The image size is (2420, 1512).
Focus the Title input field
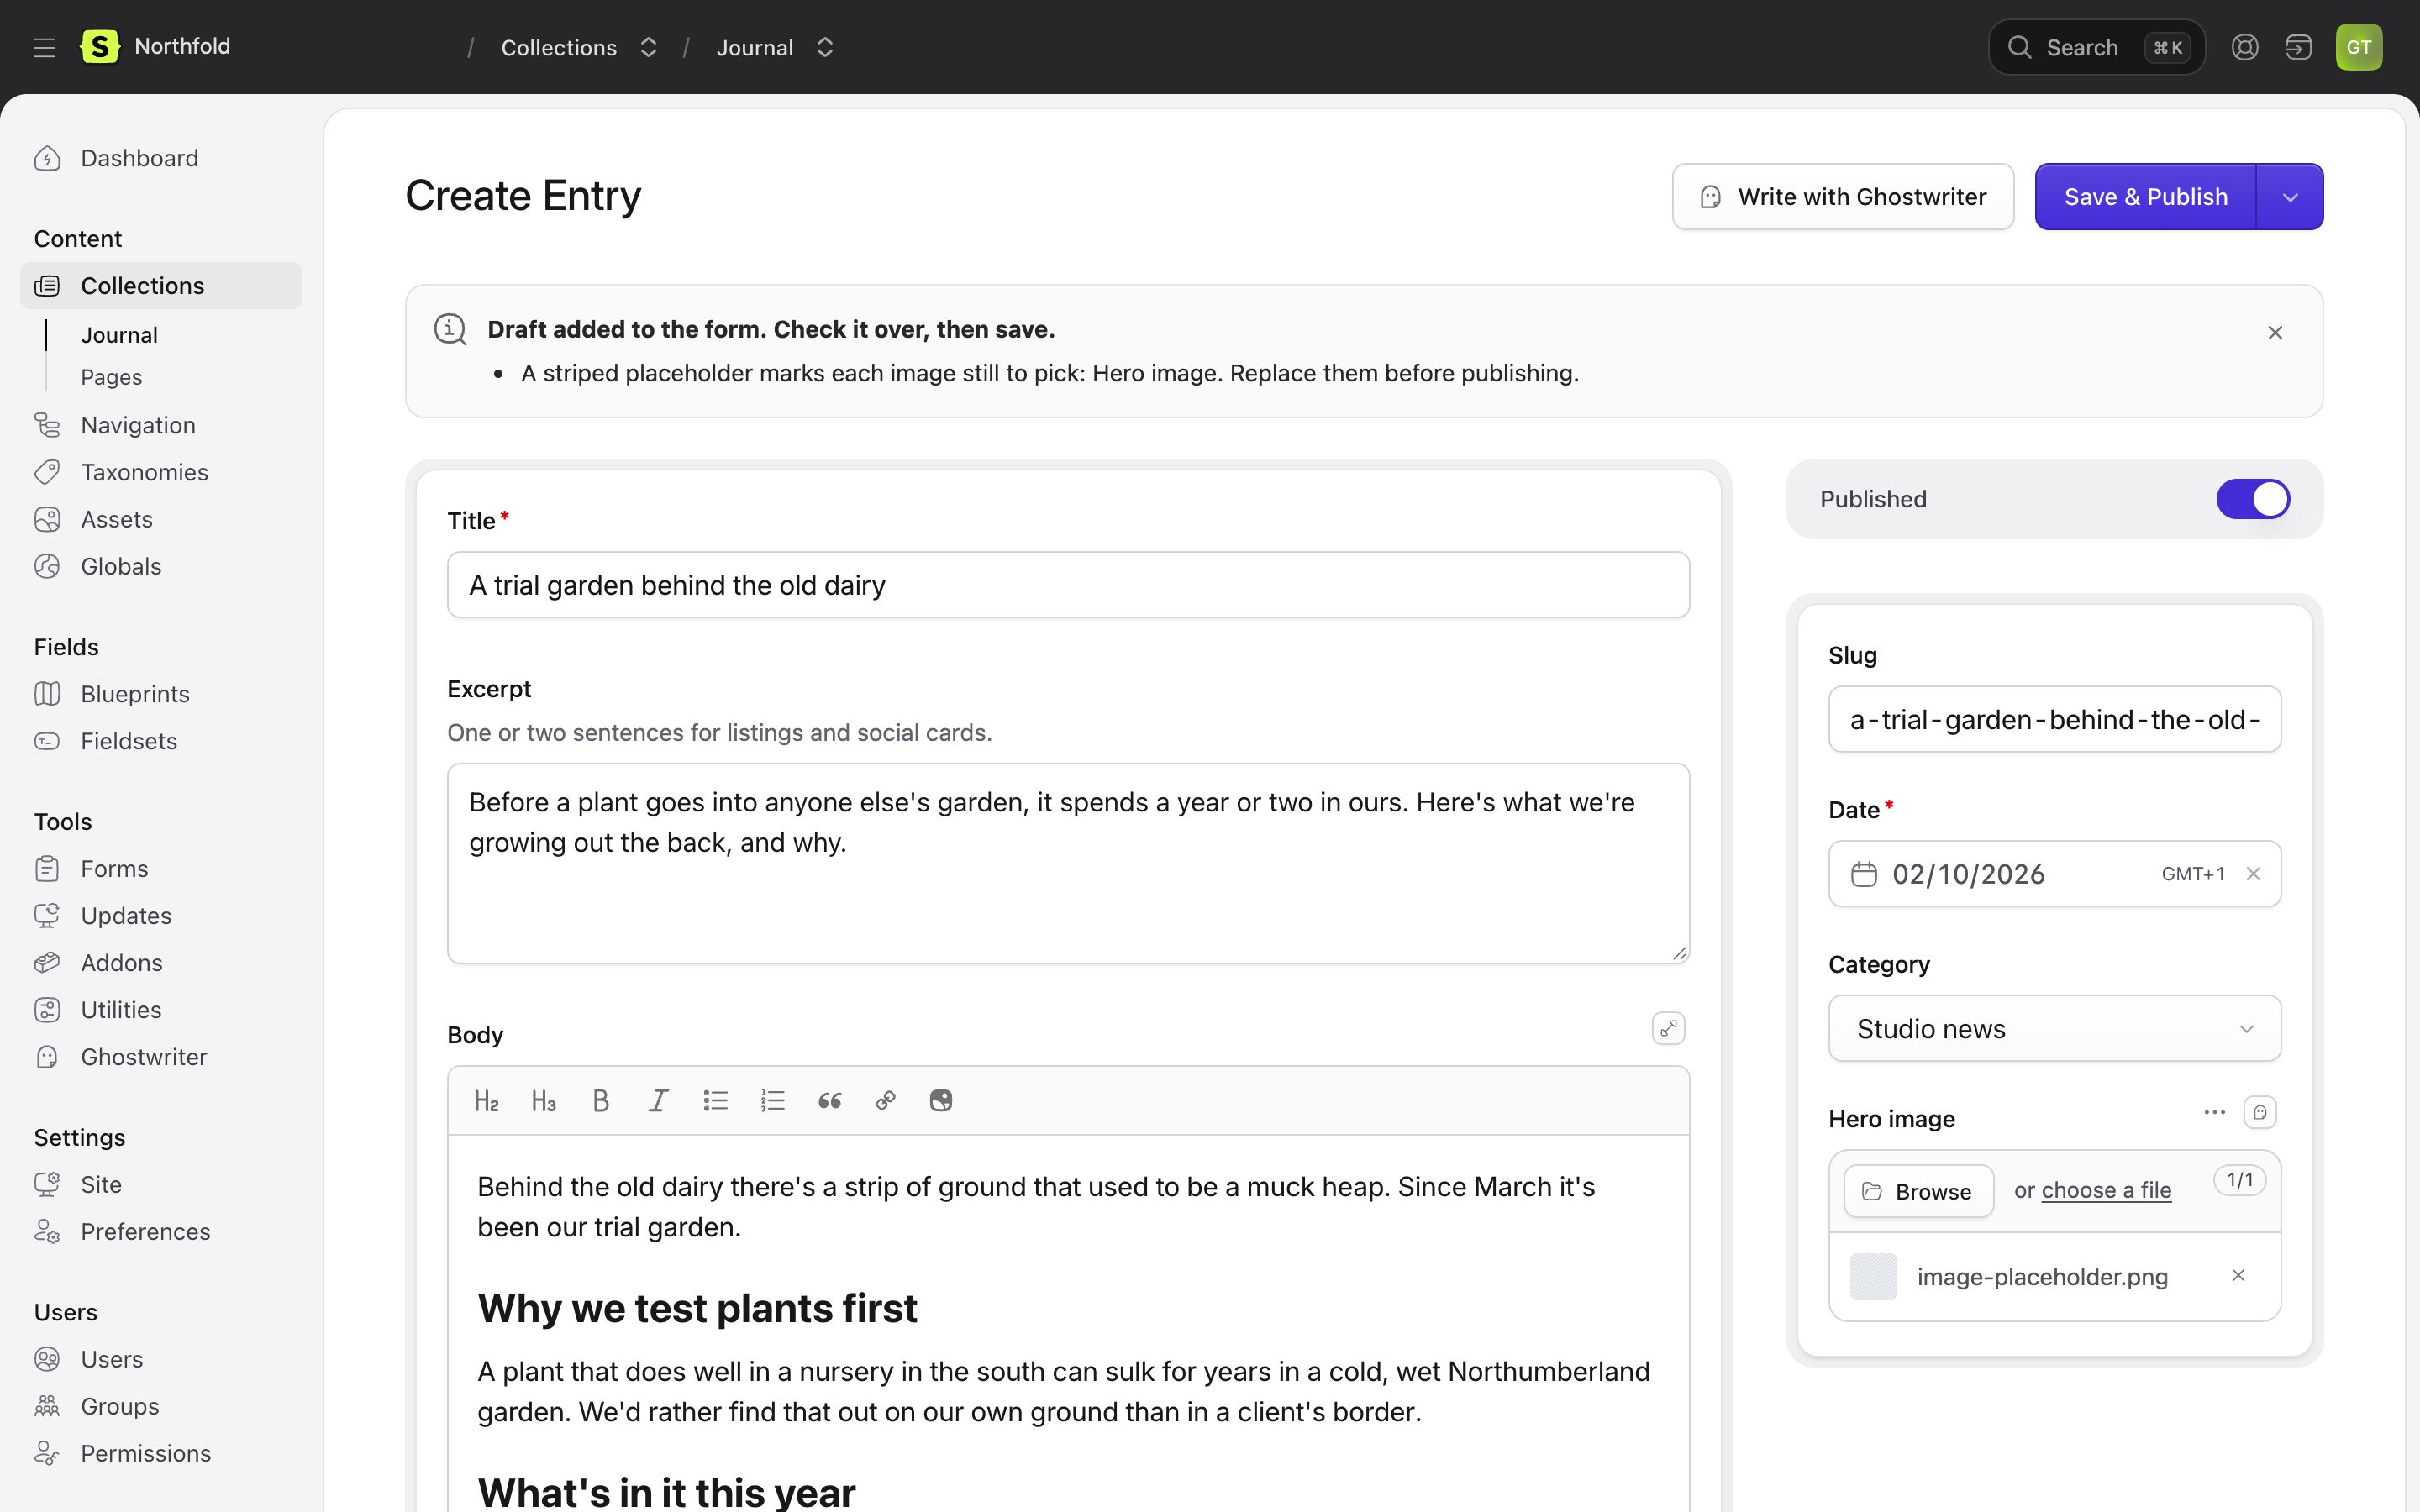pyautogui.click(x=1068, y=585)
